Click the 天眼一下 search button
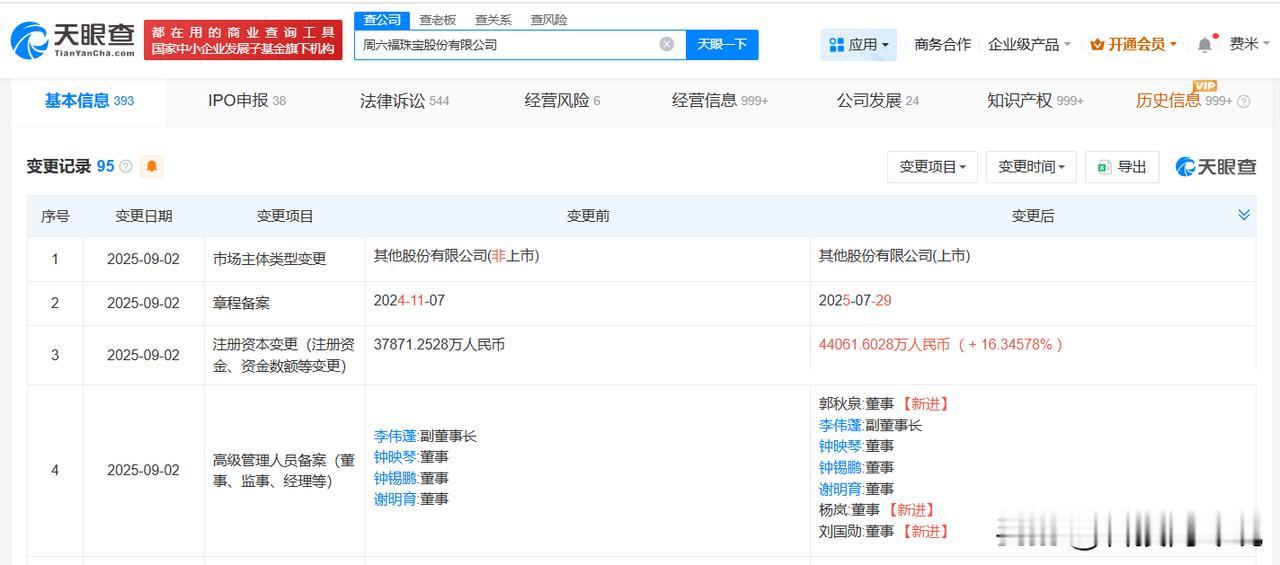1280x565 pixels. coord(722,44)
